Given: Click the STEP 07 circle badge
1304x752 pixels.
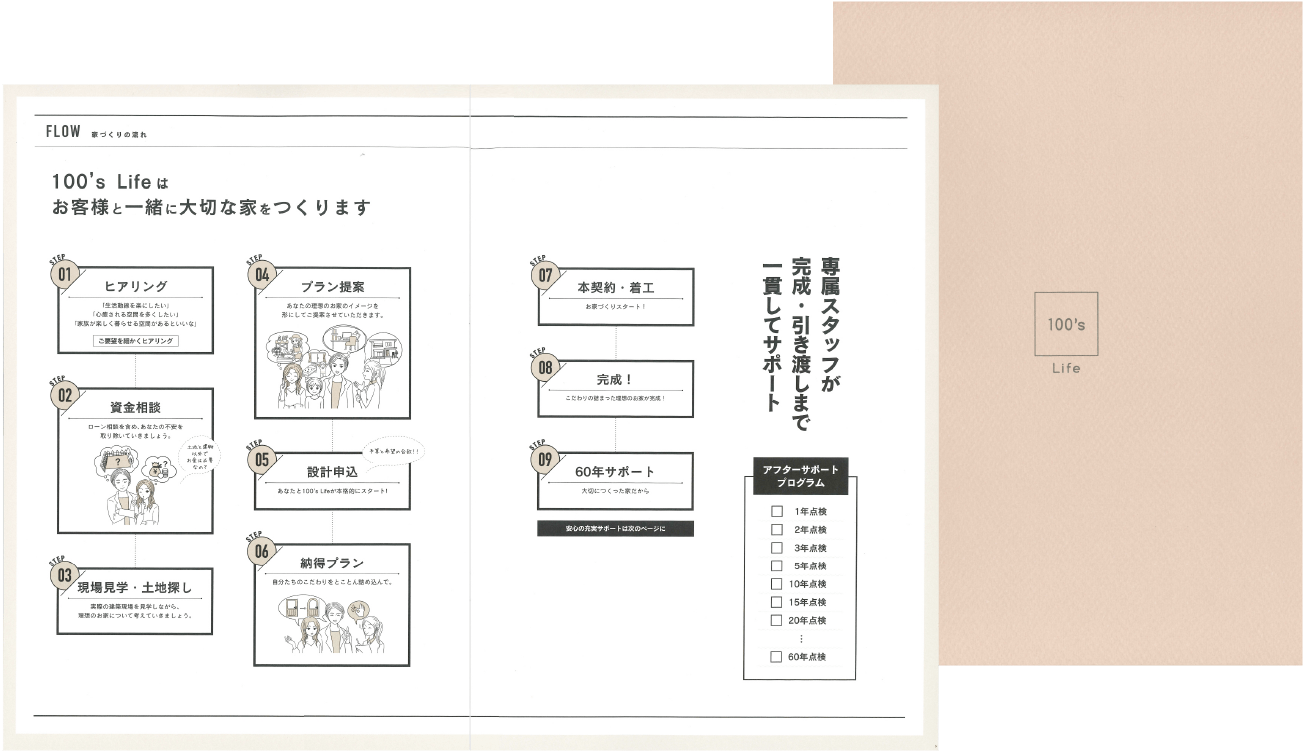Looking at the screenshot, I should click(546, 275).
